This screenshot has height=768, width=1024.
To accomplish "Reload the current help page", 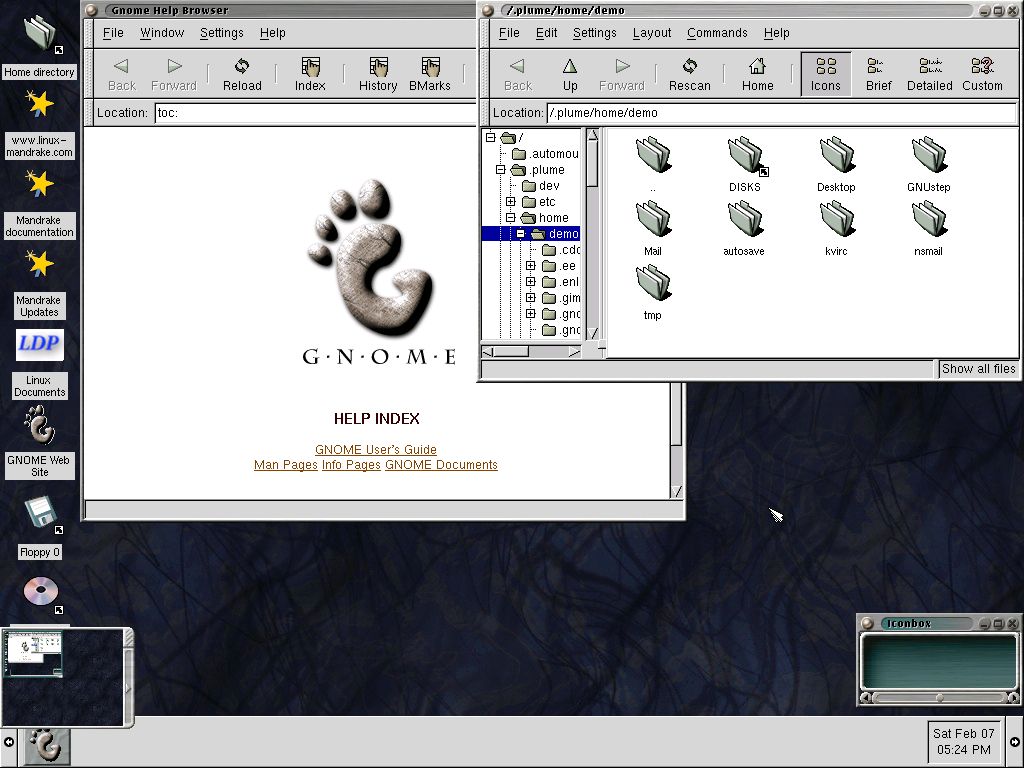I will 242,73.
